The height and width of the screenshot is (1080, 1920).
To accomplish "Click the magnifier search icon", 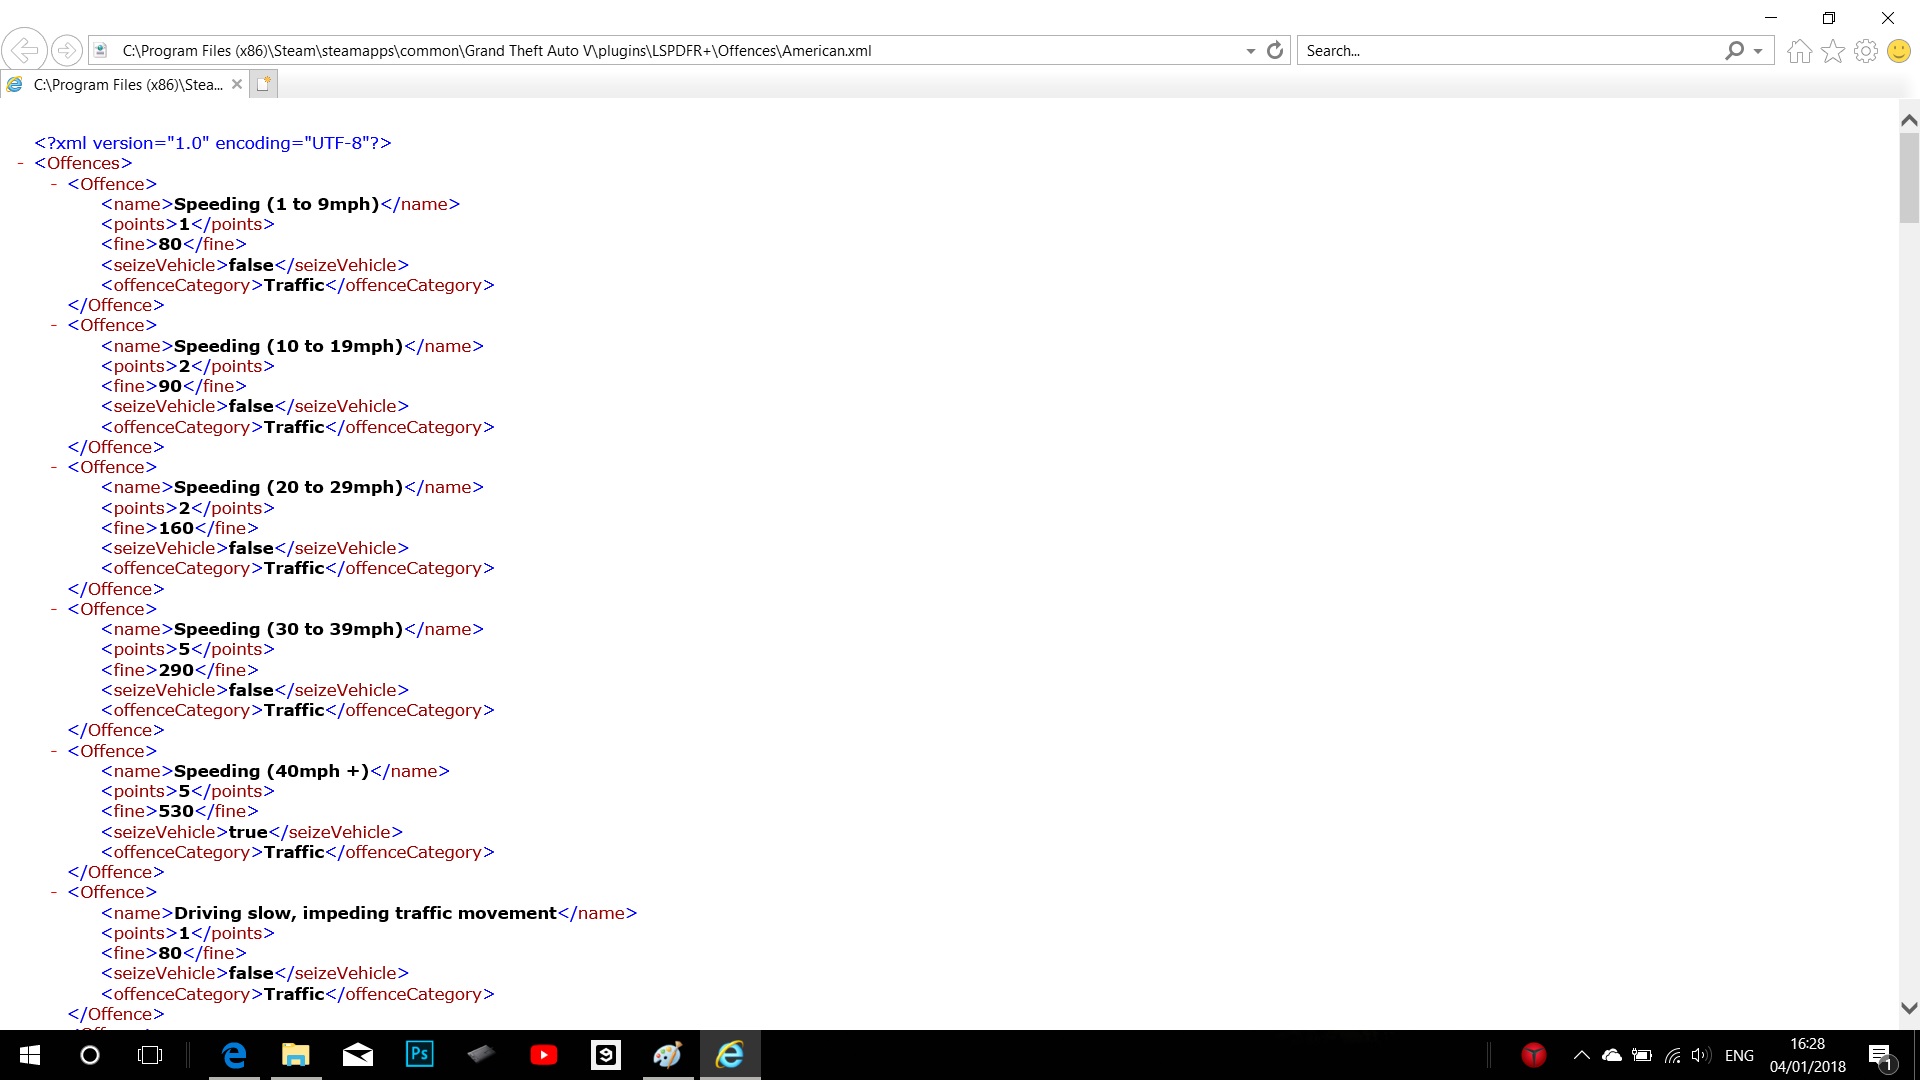I will pyautogui.click(x=1734, y=50).
